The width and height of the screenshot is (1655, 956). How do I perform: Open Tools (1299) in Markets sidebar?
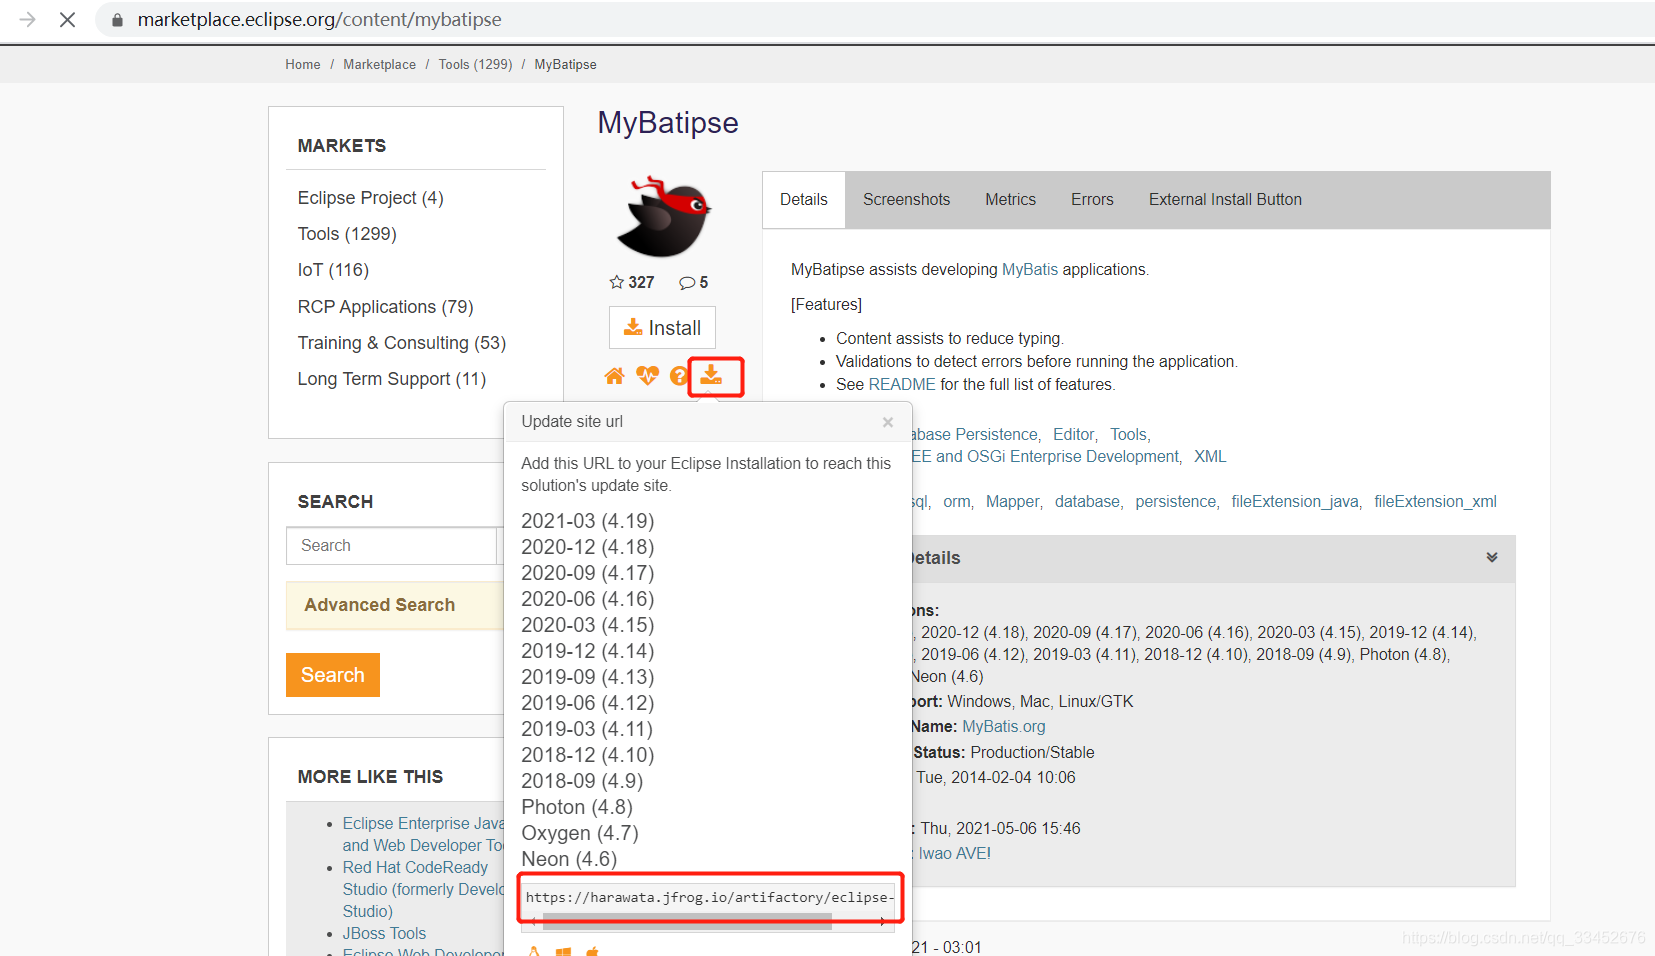click(347, 234)
